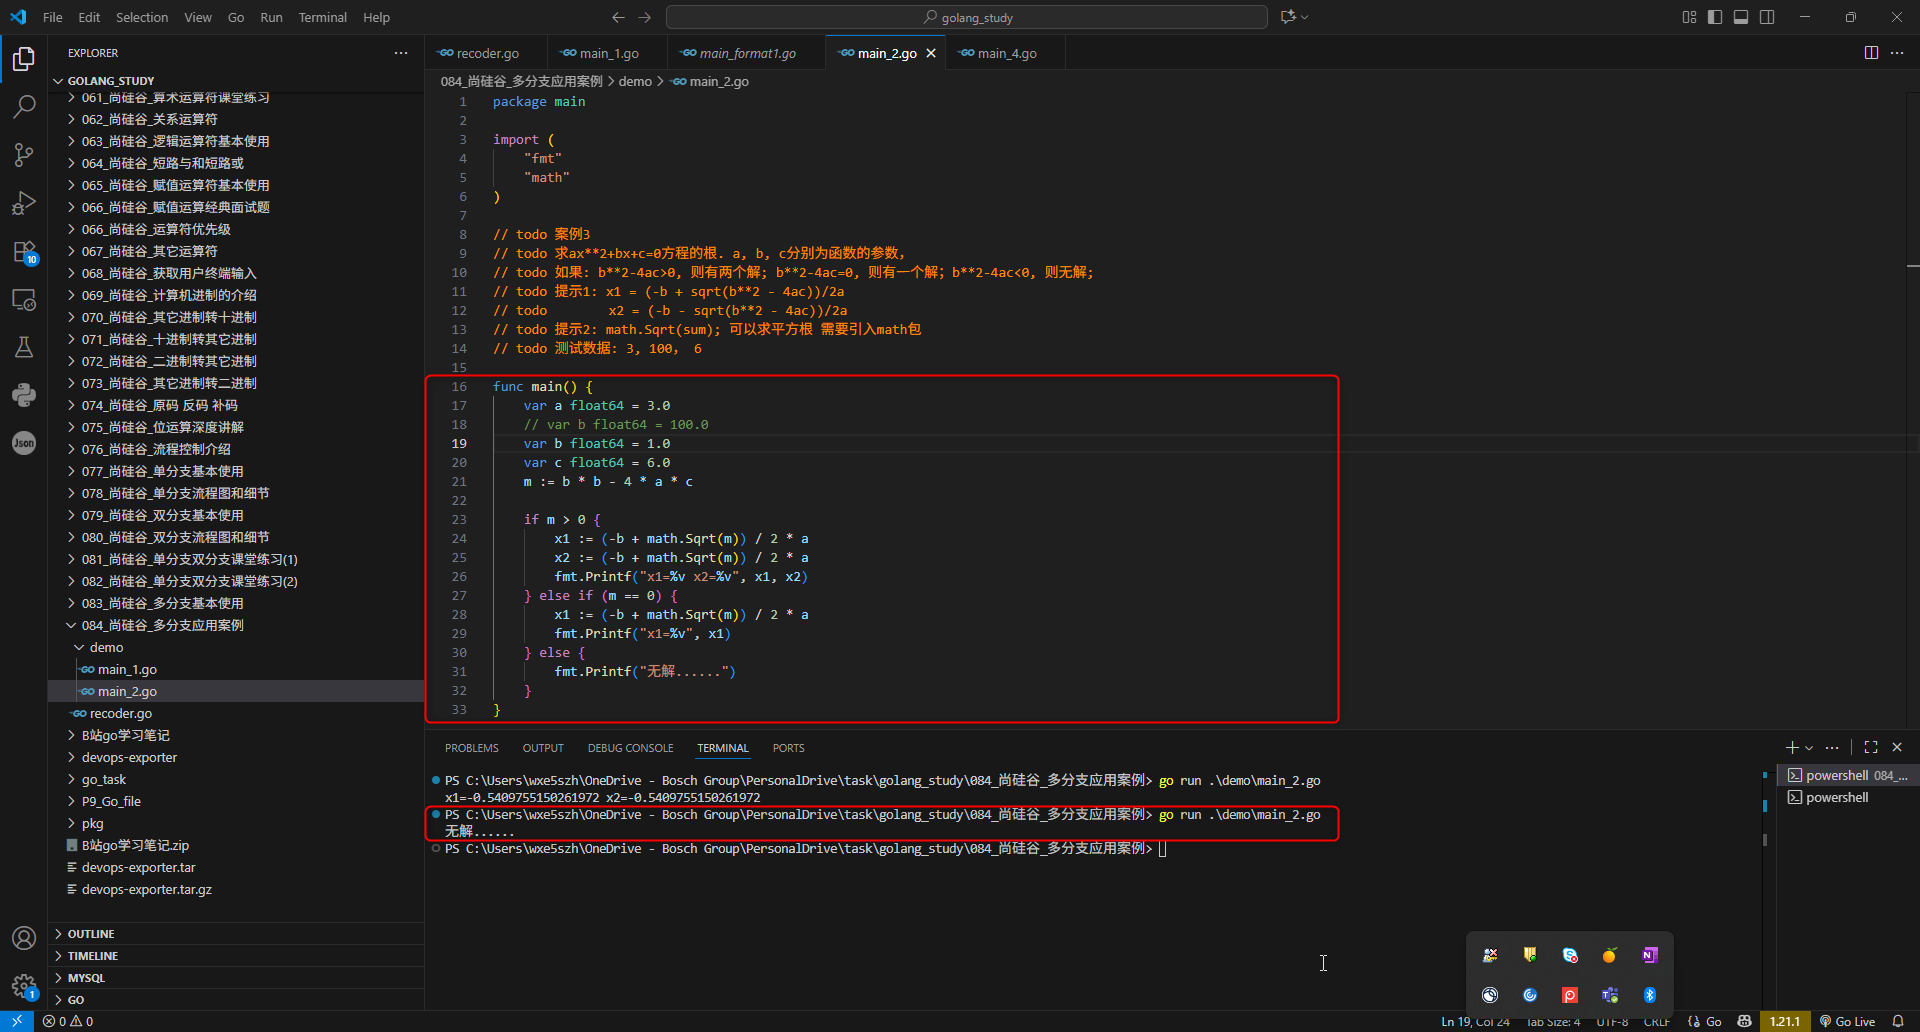Open the Copilot chat icon in title bar
This screenshot has width=1920, height=1032.
1288,17
